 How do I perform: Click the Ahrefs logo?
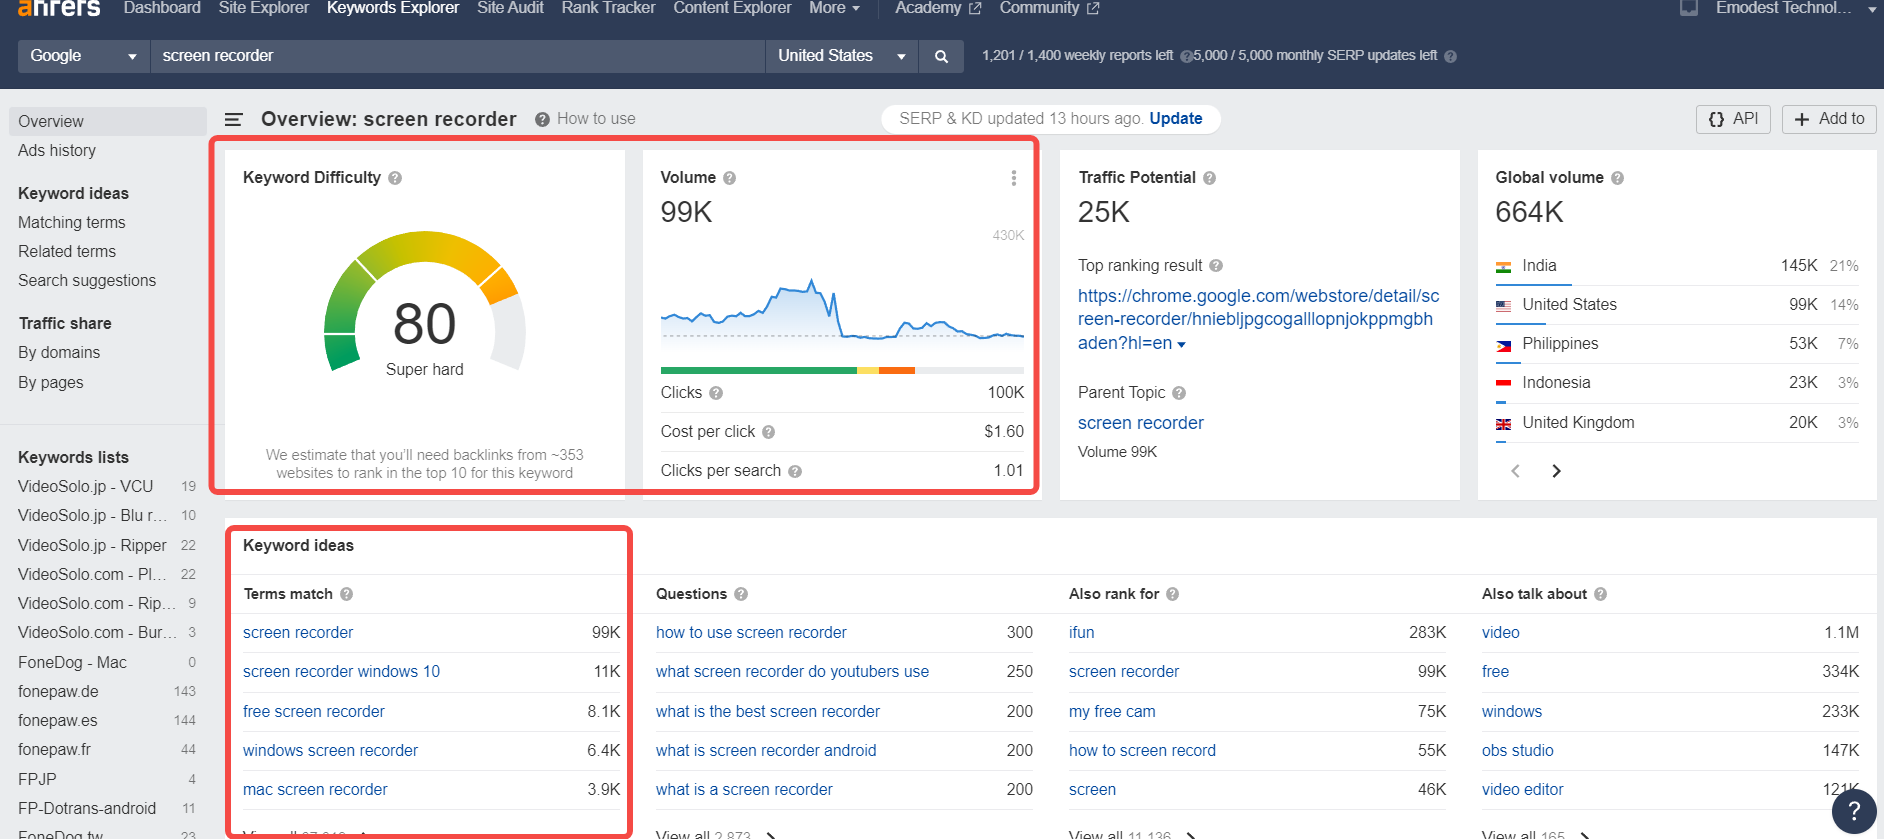pos(59,8)
